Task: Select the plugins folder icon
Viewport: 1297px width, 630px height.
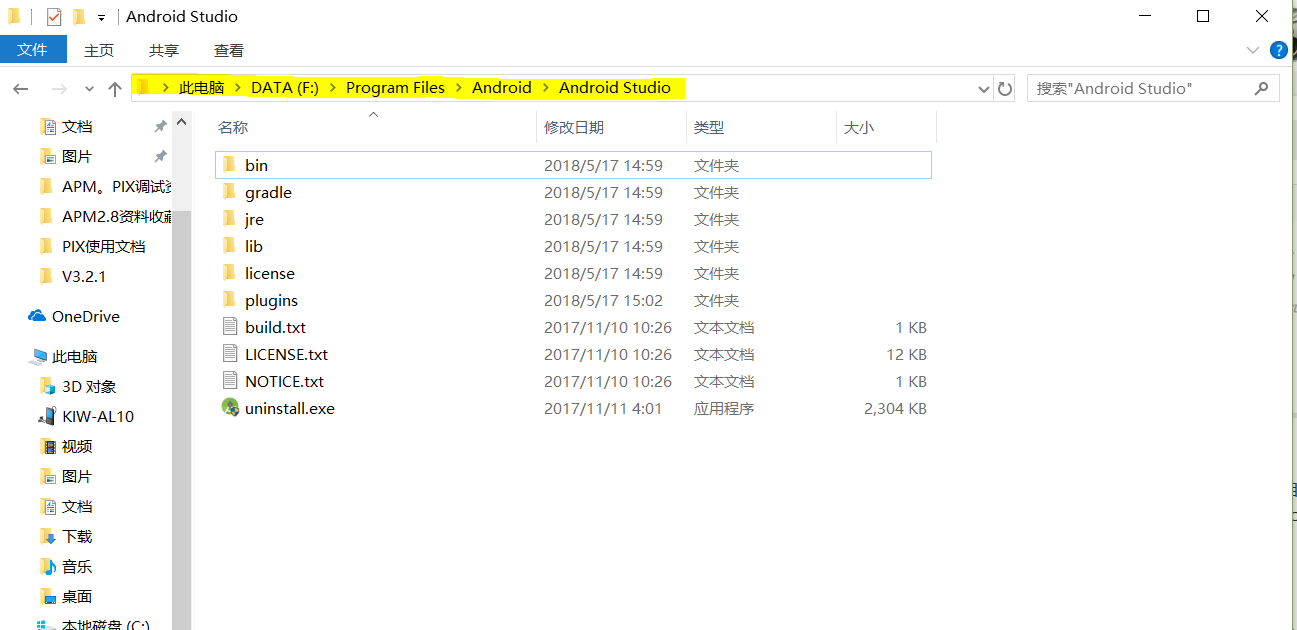Action: click(229, 300)
